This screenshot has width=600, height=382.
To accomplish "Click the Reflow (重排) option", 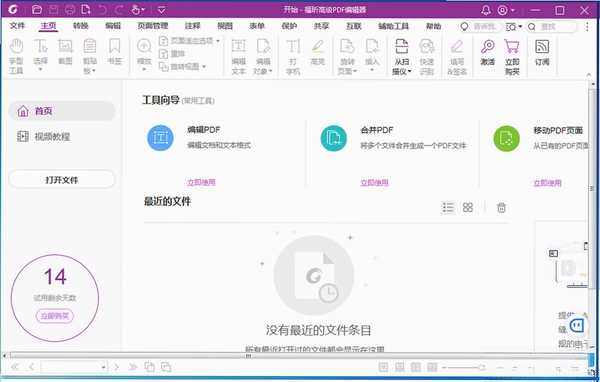I will coord(172,54).
